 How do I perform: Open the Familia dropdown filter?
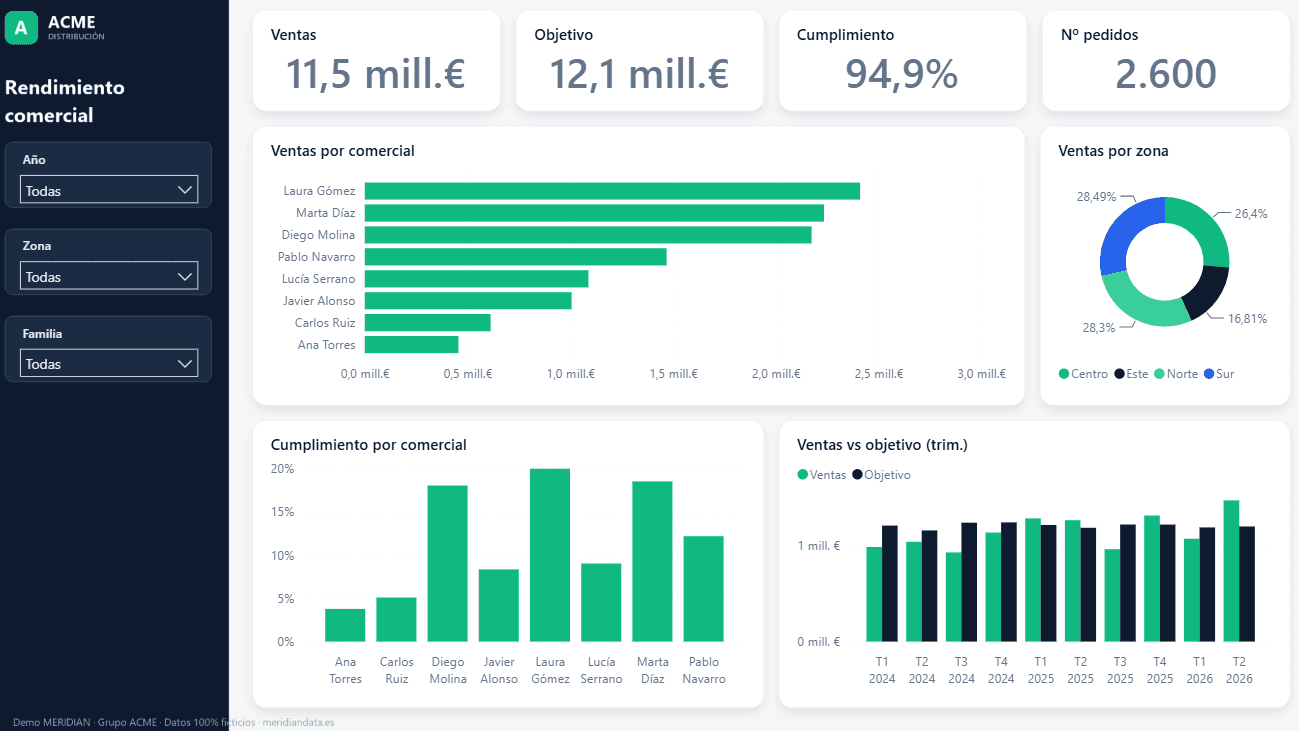point(109,363)
